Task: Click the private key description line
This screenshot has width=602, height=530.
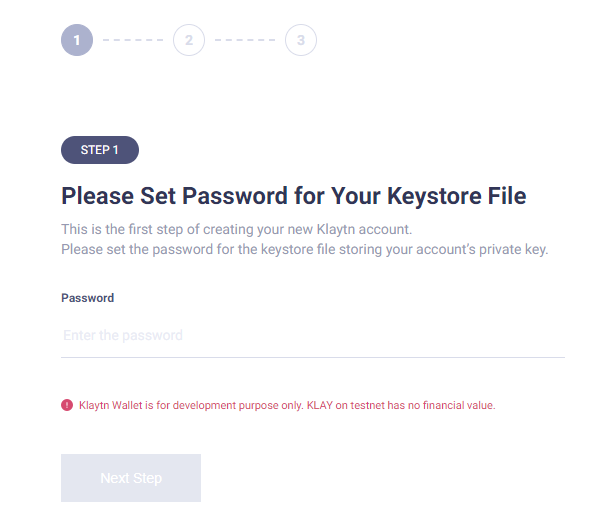Action: [305, 249]
